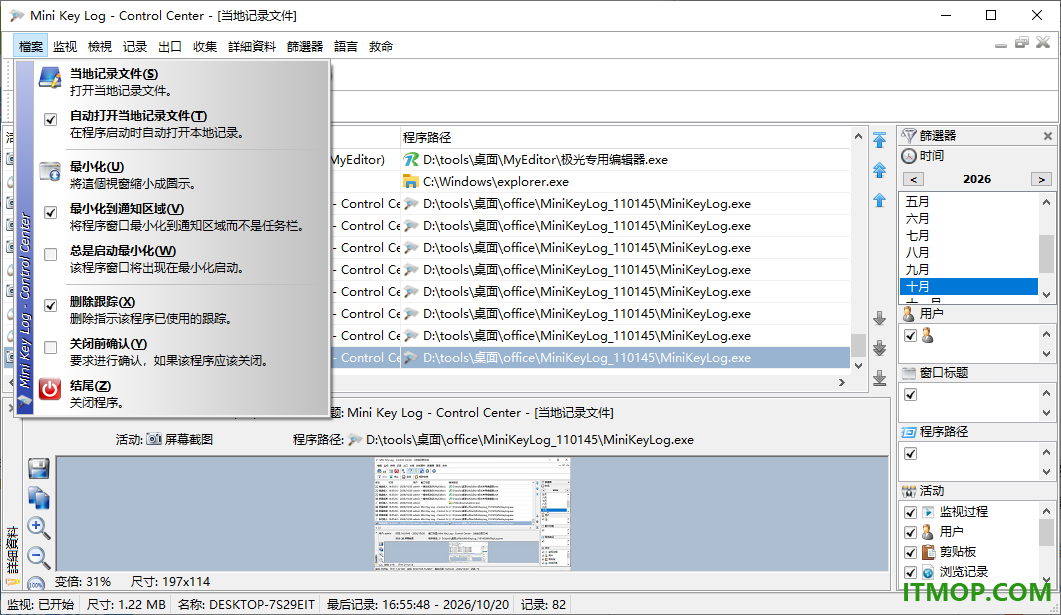Select 九月 in the month list
Viewport: 1061px width, 615px height.
969,269
